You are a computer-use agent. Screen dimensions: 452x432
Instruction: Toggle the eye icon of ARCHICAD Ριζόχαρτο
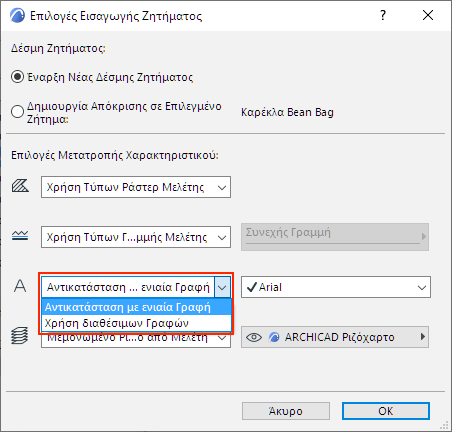tap(254, 337)
